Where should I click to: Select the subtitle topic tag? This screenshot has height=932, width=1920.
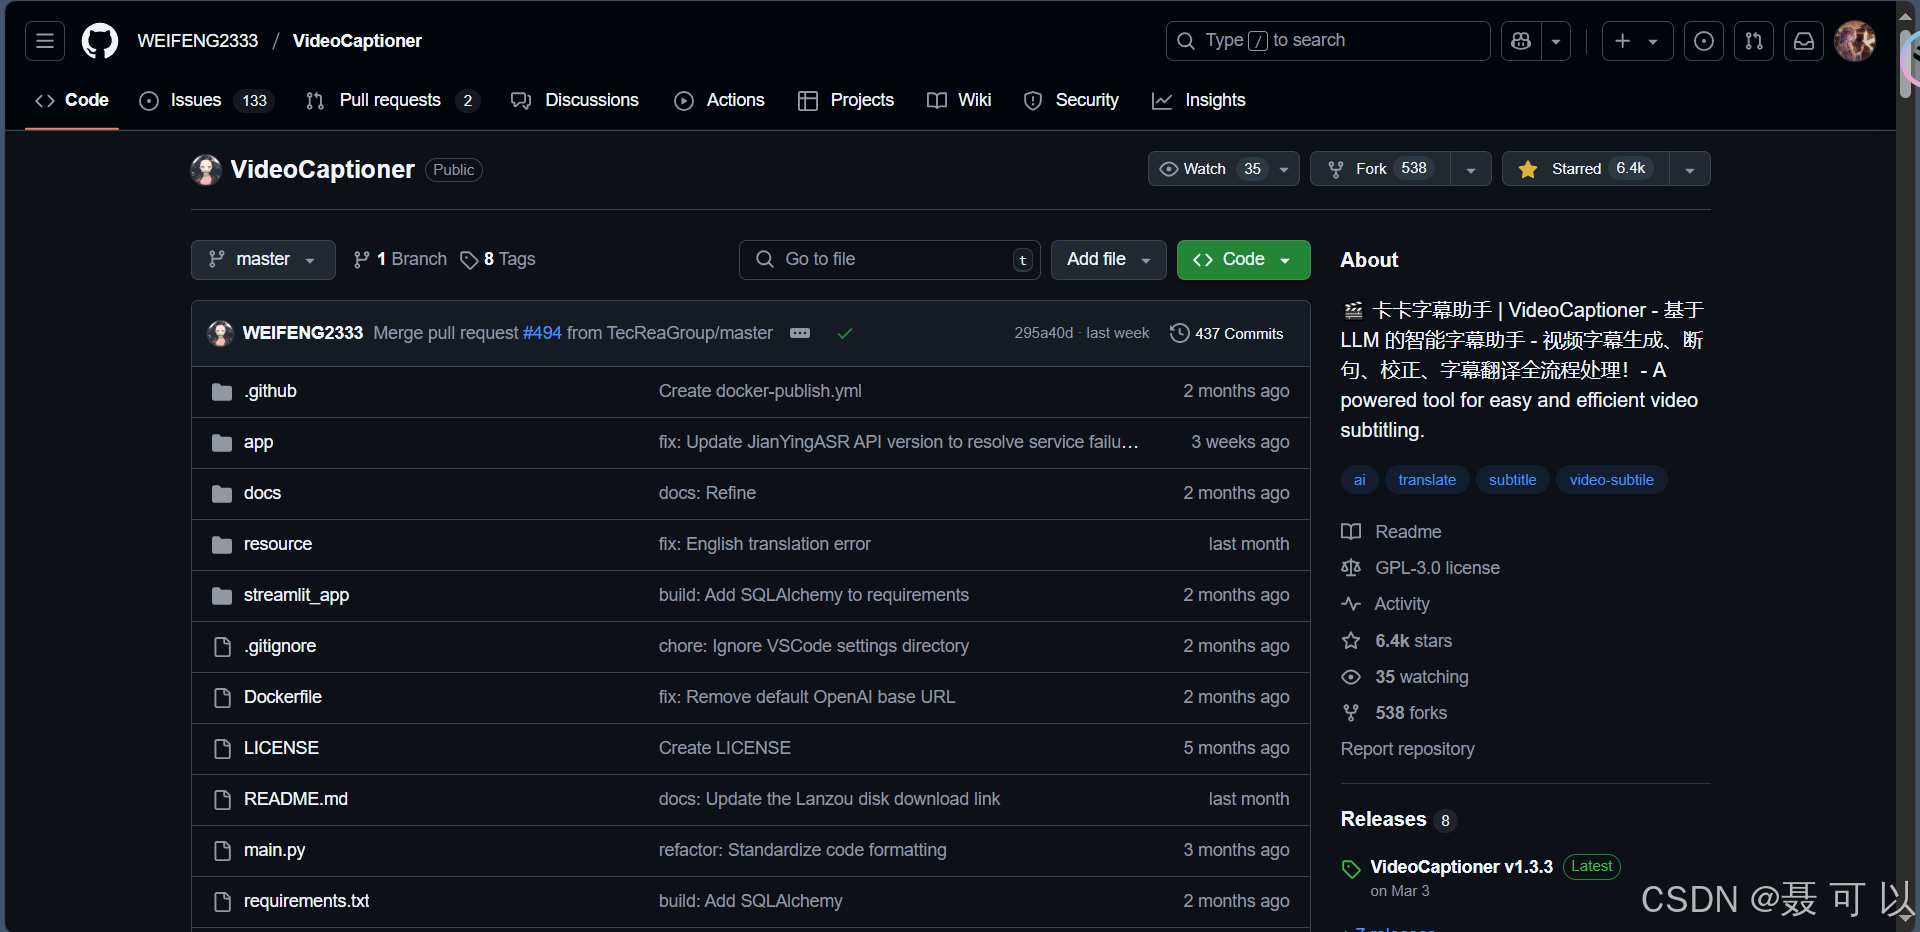point(1513,480)
